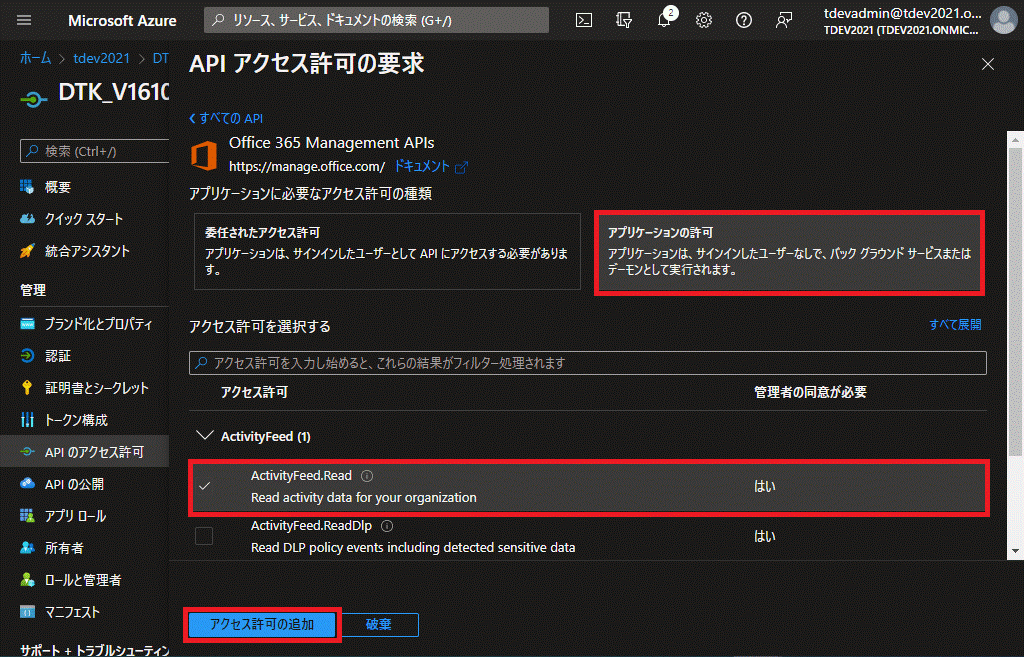Open 統合アシスタント menu item

pyautogui.click(x=85, y=251)
